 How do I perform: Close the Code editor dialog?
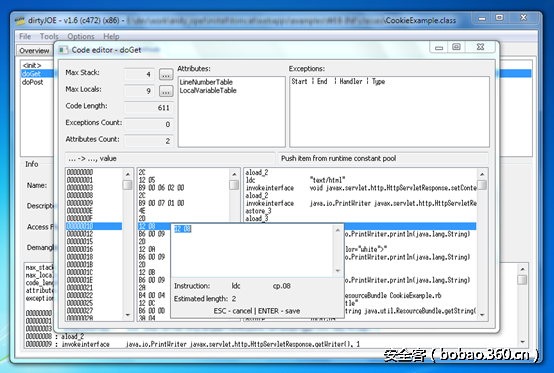tap(480, 47)
